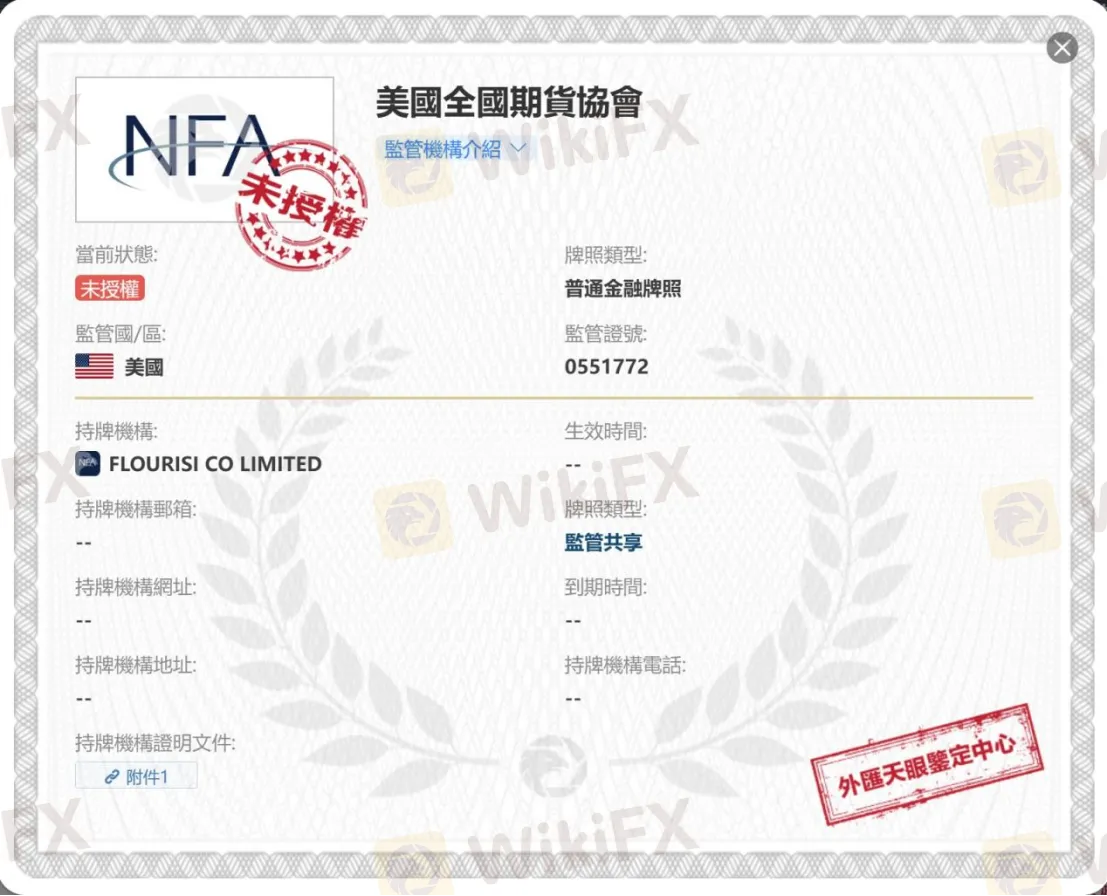Click the NFA logo image

coord(204,149)
